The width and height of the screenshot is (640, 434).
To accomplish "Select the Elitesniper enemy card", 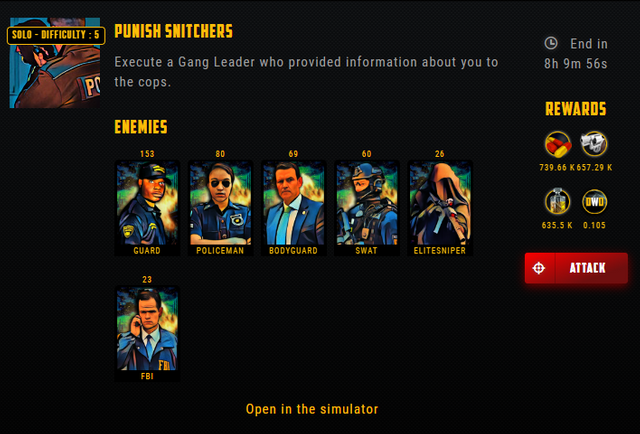I will point(440,208).
